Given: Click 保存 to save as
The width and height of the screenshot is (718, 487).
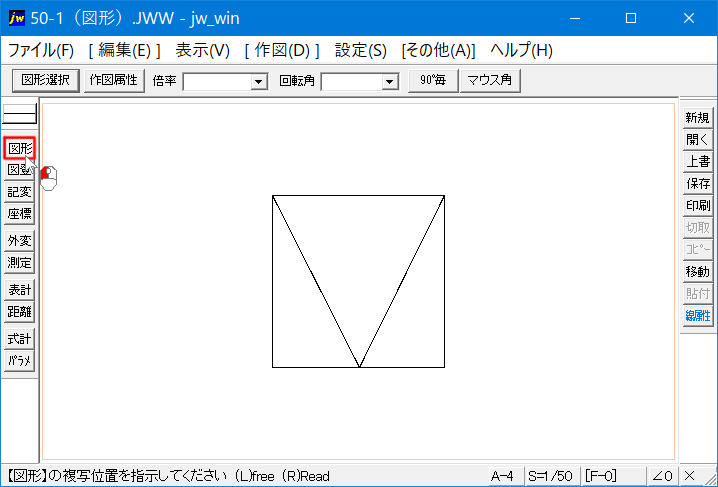Looking at the screenshot, I should click(697, 184).
